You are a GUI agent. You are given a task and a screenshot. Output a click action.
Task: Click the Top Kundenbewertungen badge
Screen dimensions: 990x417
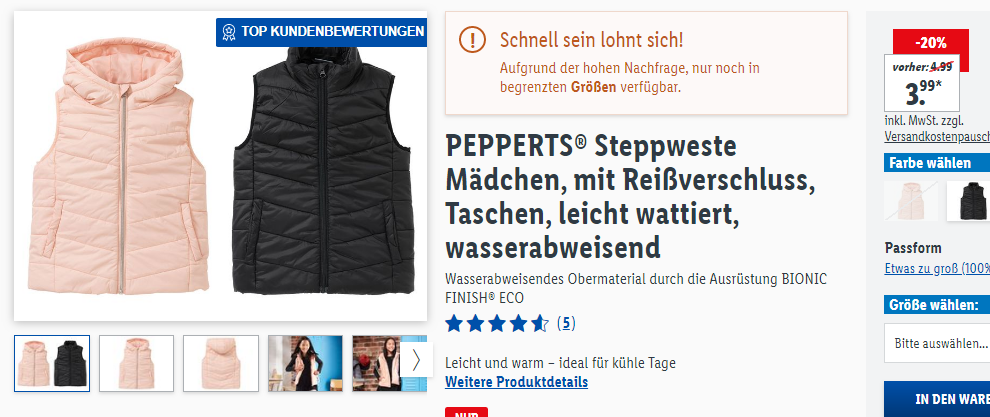[x=321, y=32]
